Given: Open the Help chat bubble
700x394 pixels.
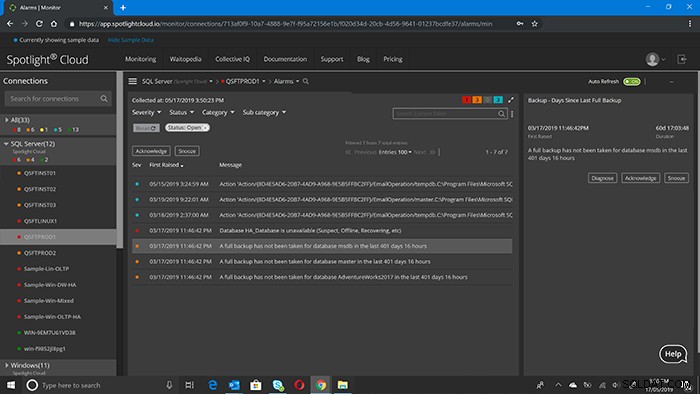Looking at the screenshot, I should pyautogui.click(x=673, y=354).
